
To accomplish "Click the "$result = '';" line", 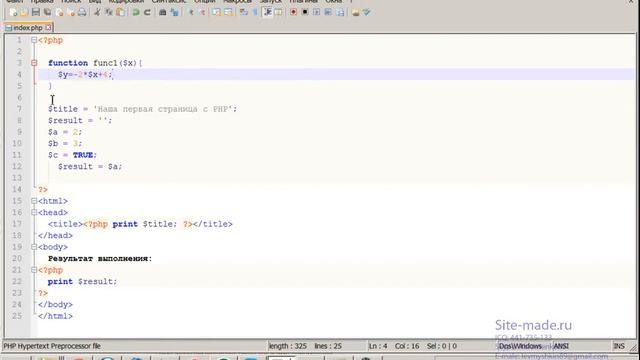I will tap(80, 120).
